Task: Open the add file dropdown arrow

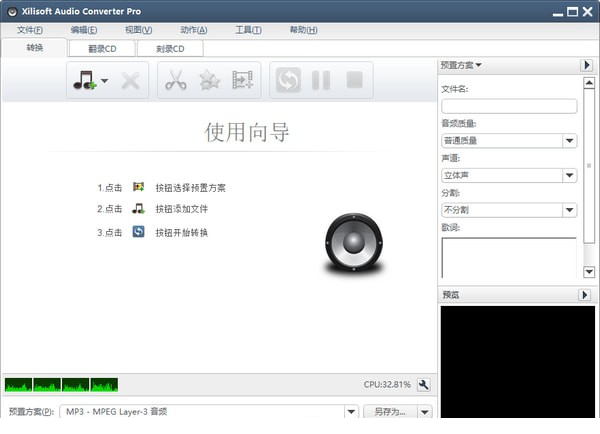Action: (104, 81)
